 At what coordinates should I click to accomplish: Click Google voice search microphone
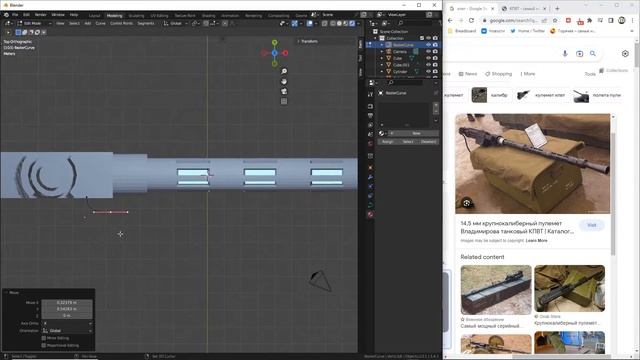pyautogui.click(x=565, y=53)
